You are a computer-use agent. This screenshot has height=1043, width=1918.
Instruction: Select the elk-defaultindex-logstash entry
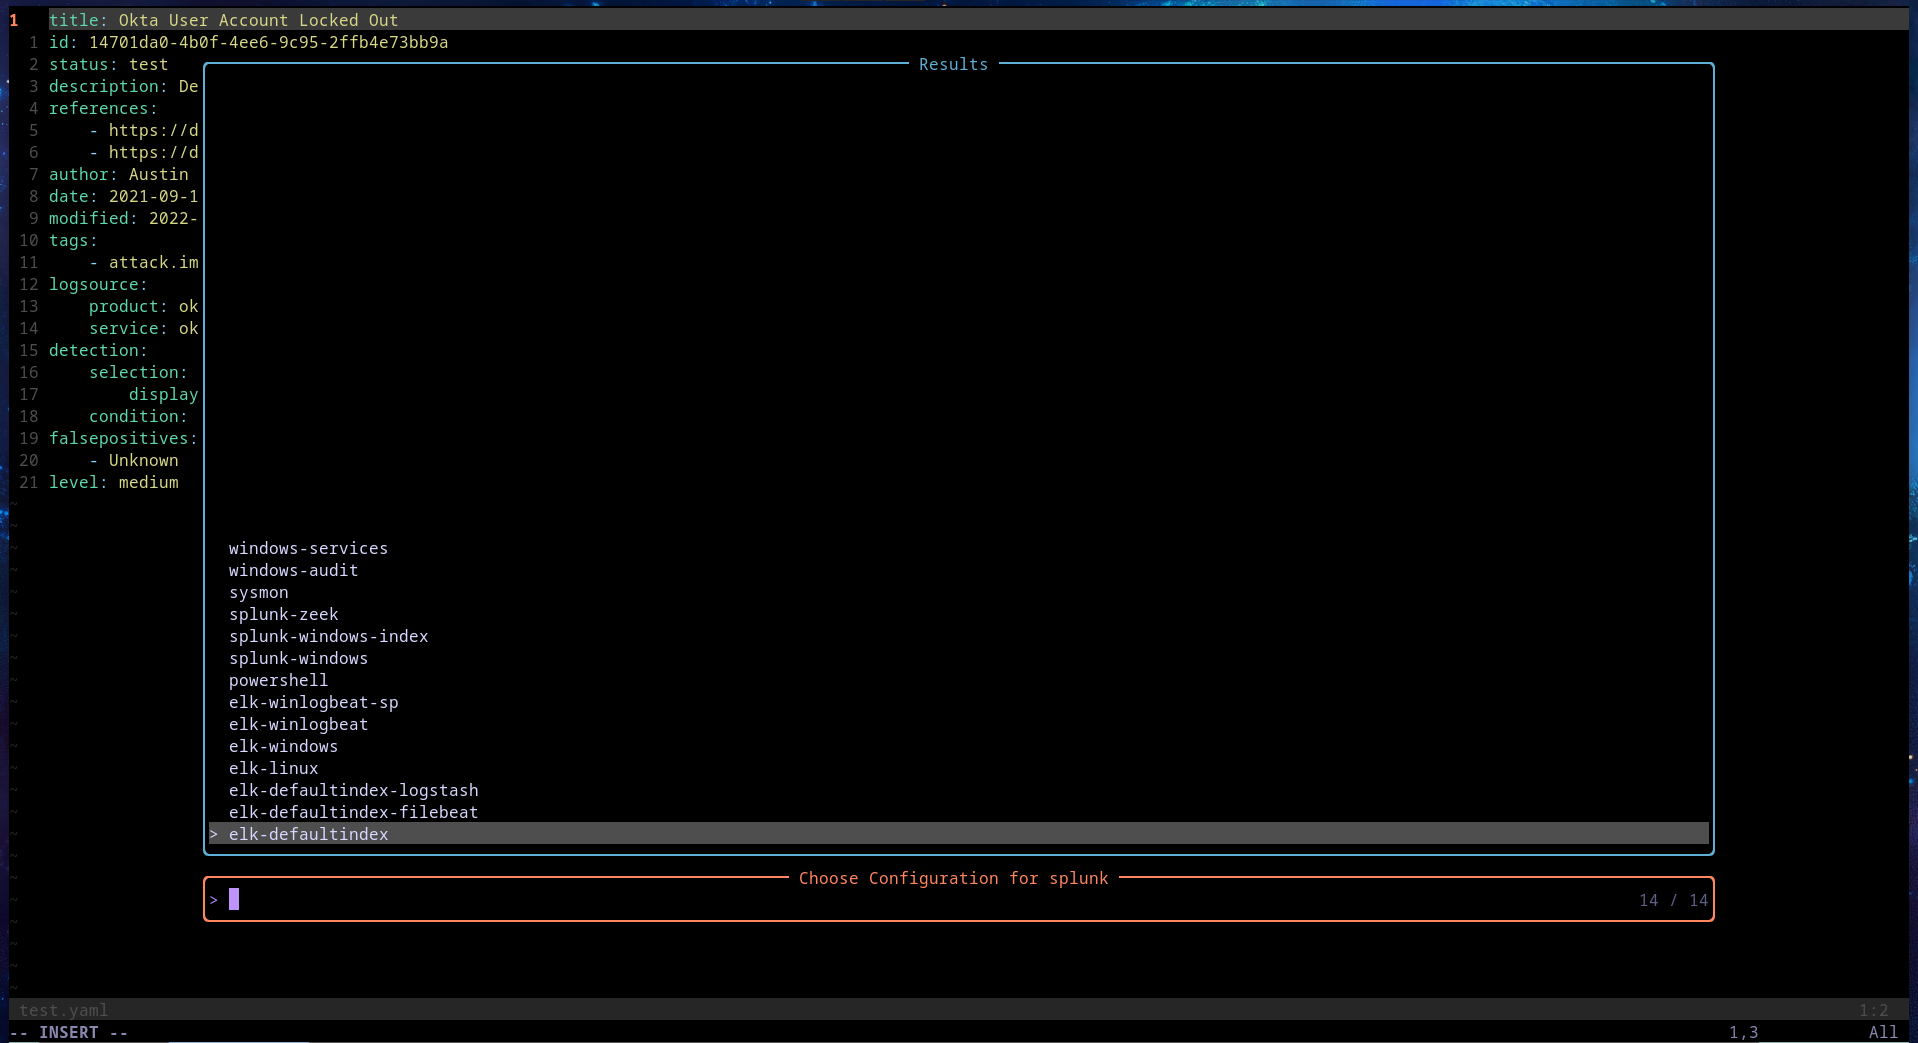pyautogui.click(x=354, y=790)
